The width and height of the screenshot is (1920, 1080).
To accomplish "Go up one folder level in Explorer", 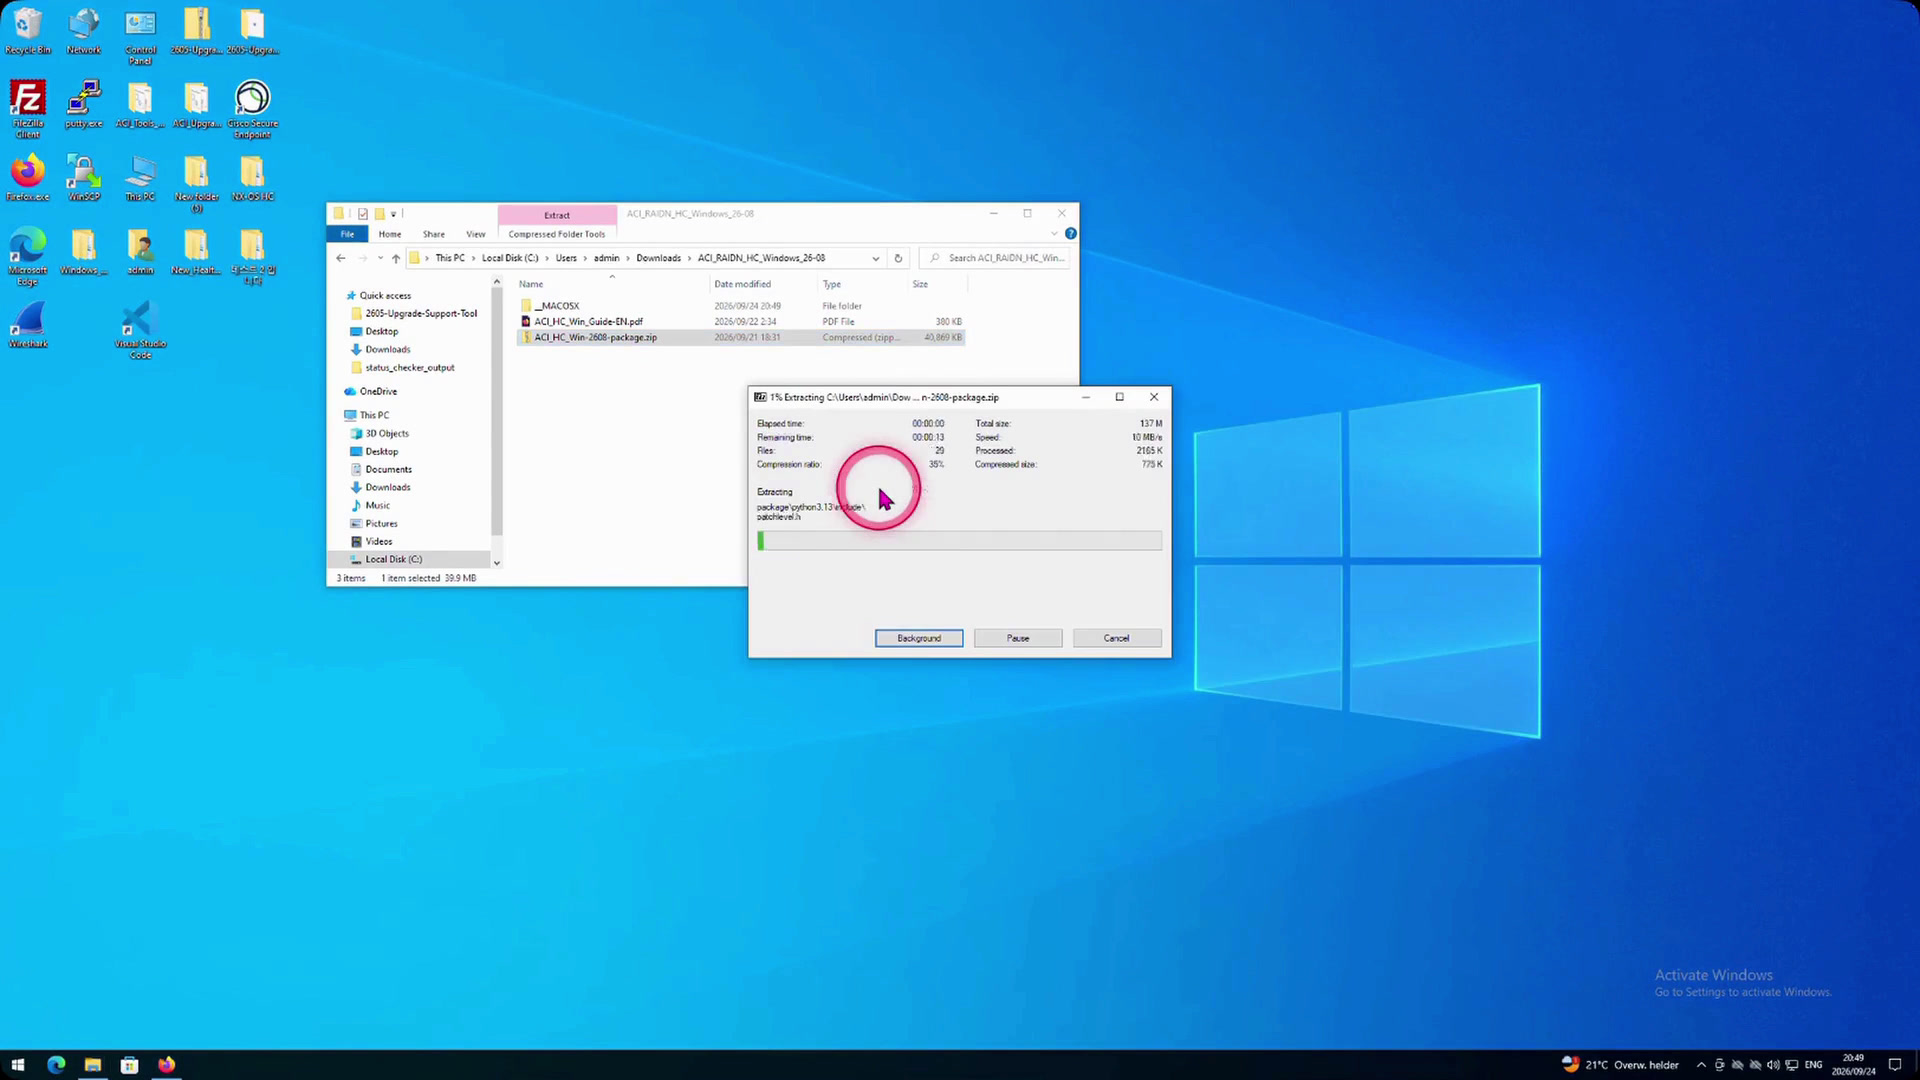I will (x=396, y=258).
